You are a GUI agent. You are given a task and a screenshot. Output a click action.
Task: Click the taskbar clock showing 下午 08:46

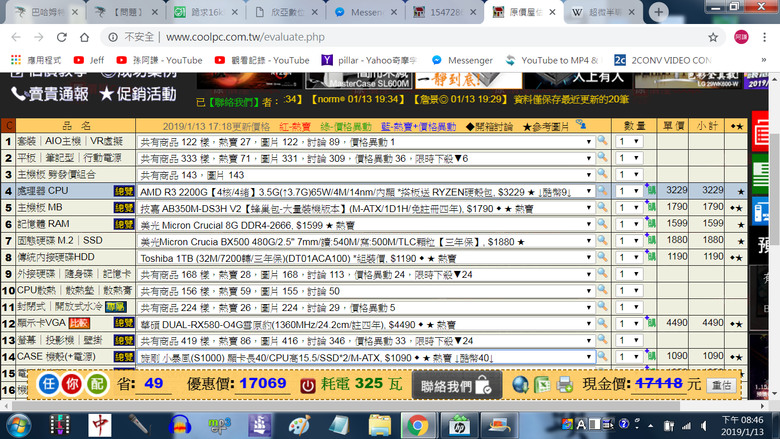coord(742,426)
